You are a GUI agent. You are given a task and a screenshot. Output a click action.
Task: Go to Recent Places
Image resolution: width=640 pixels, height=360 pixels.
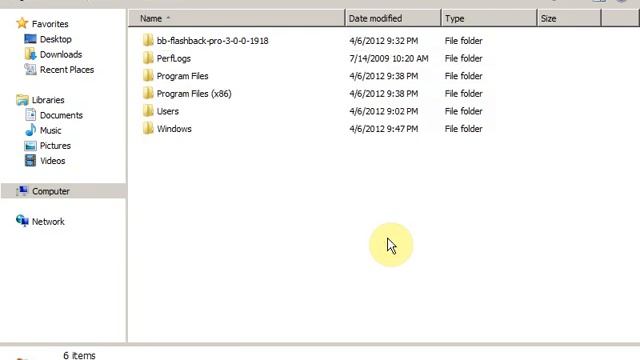tap(67, 70)
